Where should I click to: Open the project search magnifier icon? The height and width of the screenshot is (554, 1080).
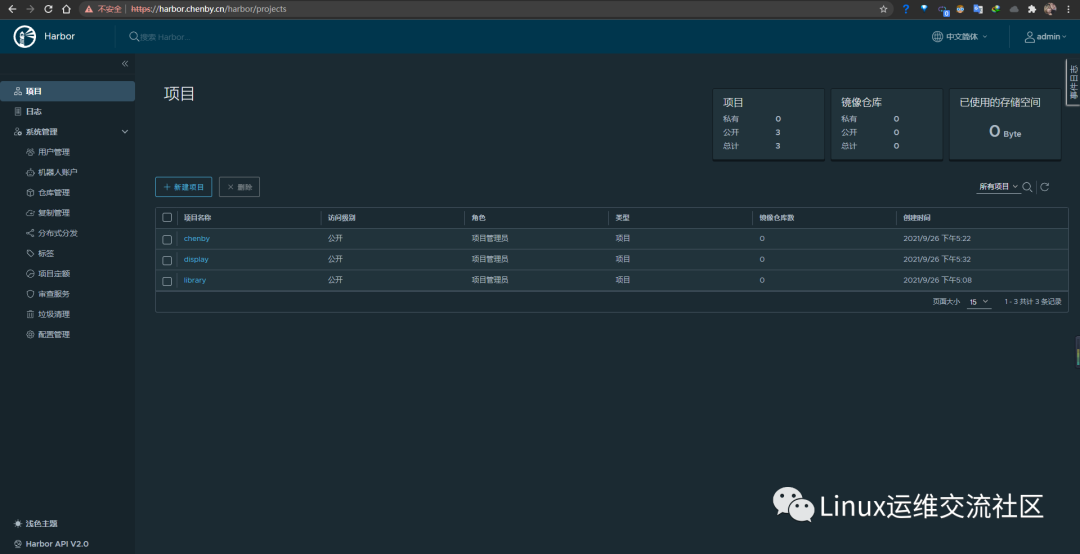[x=1027, y=187]
